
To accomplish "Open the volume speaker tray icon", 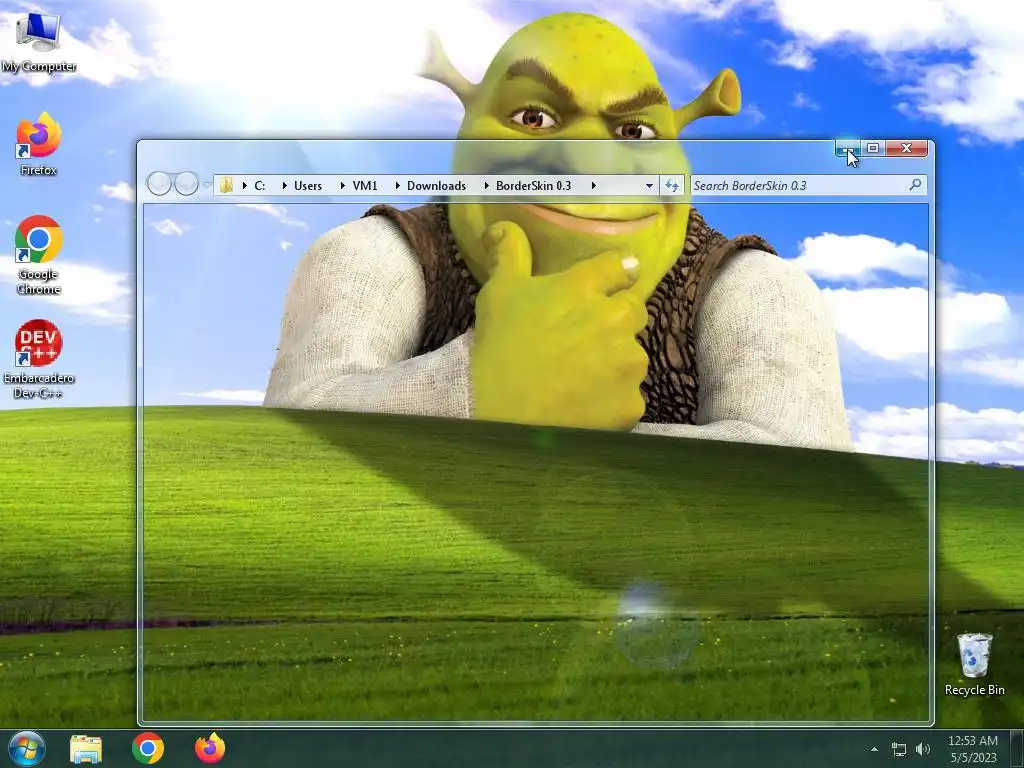I will pyautogui.click(x=923, y=749).
